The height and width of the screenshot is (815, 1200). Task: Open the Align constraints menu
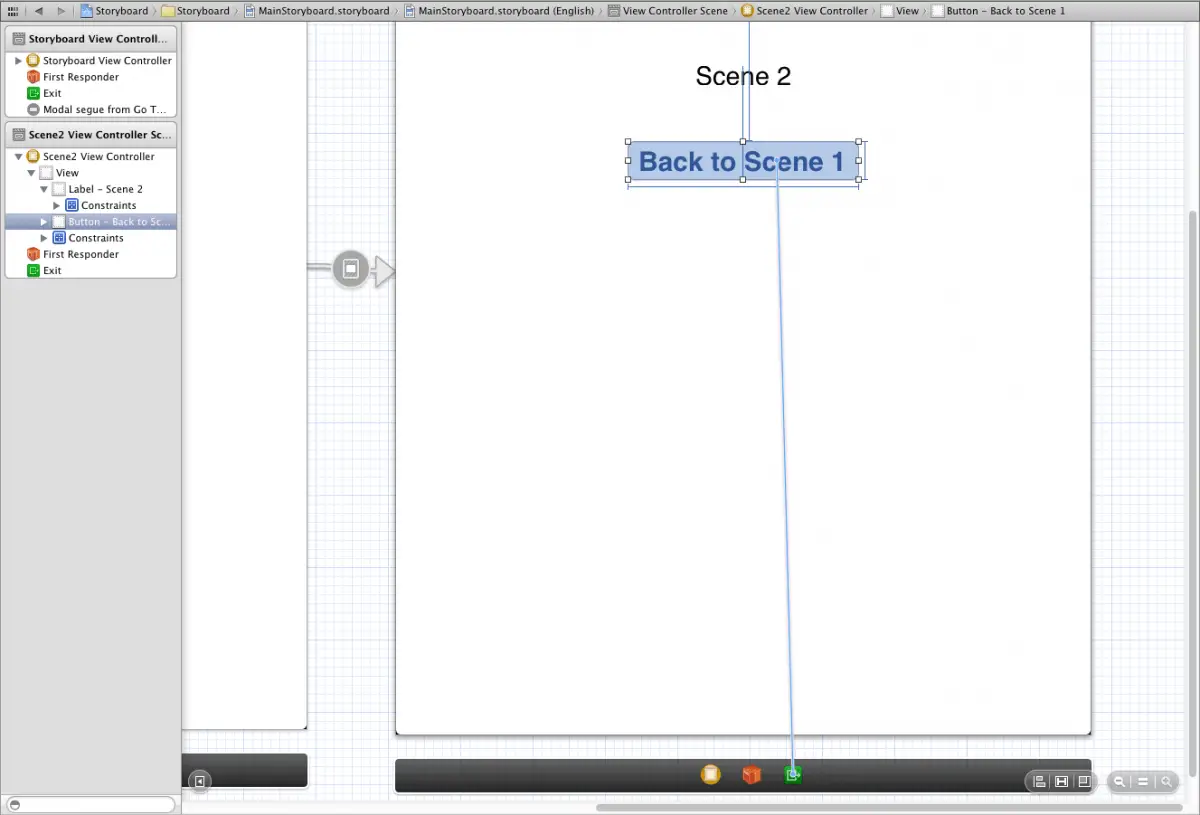click(1040, 782)
